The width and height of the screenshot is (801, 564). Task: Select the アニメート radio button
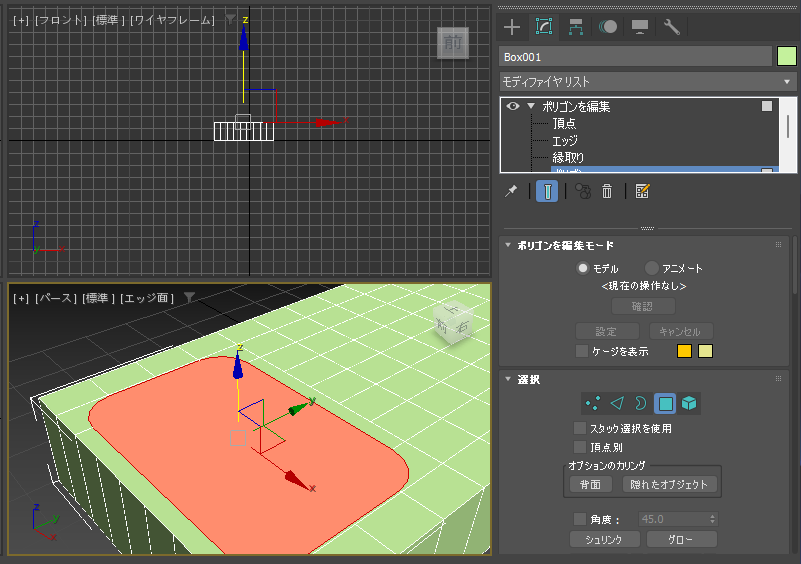(651, 268)
